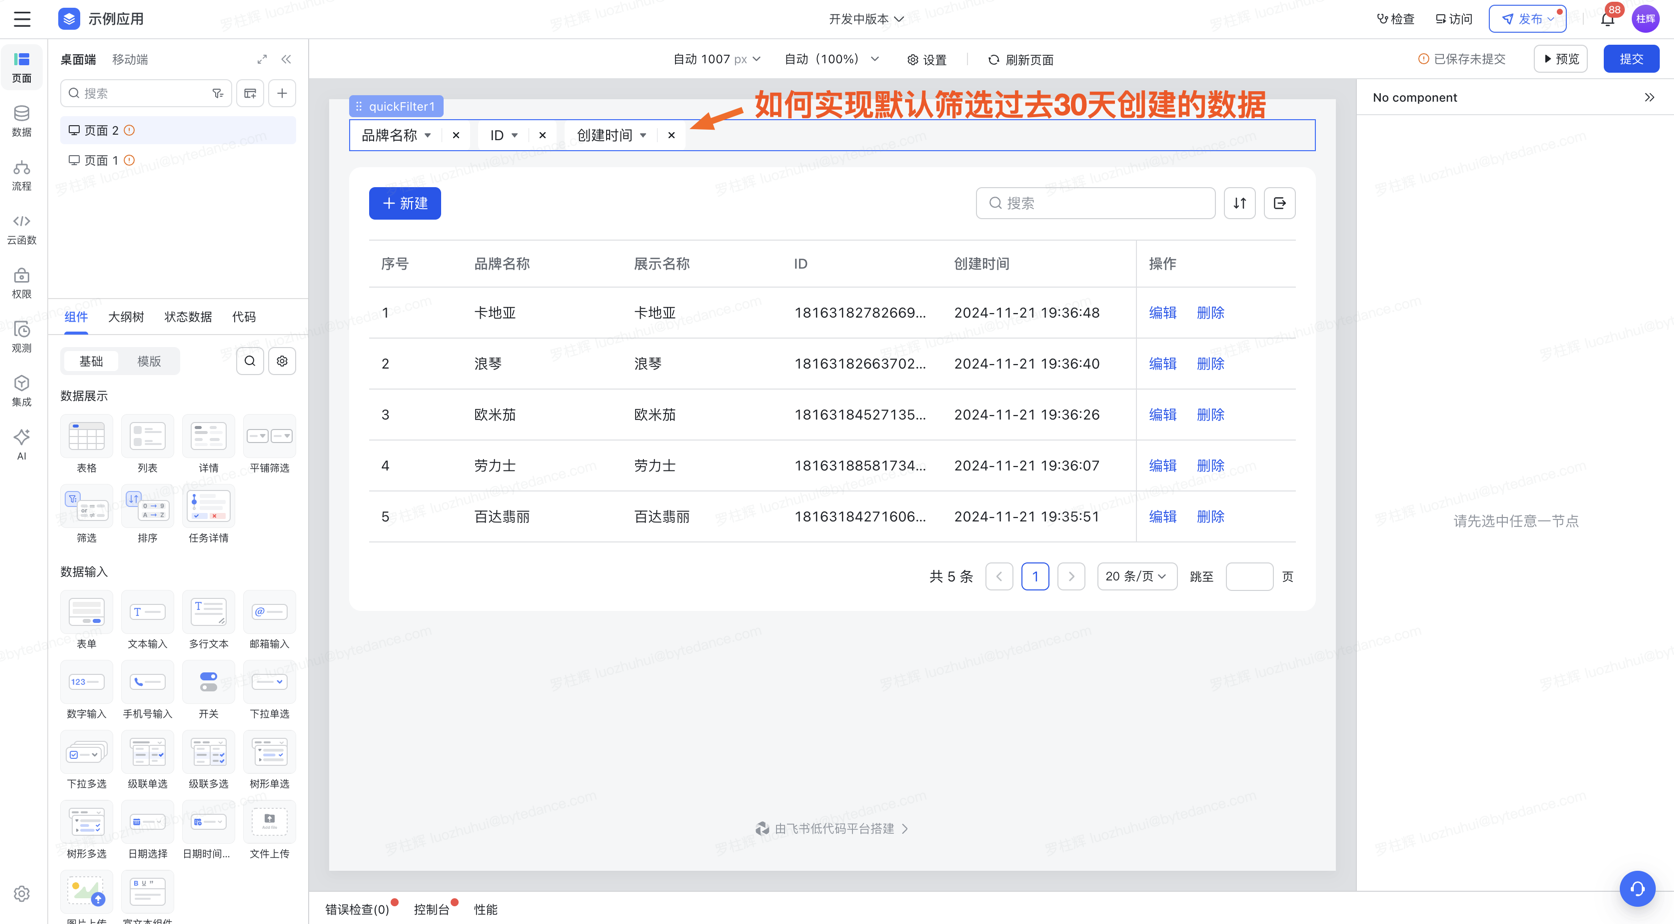Click 检查 in top toolbar
Viewport: 1674px width, 924px height.
1396,19
